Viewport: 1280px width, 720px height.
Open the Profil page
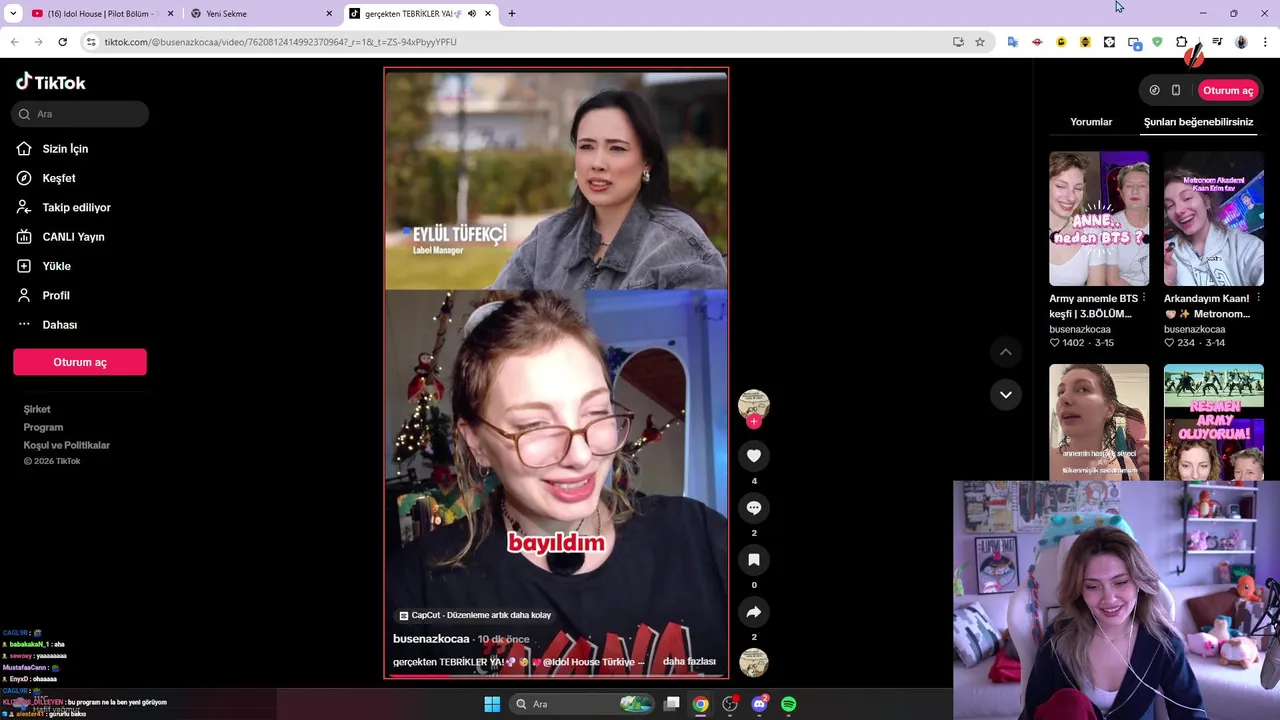(56, 295)
